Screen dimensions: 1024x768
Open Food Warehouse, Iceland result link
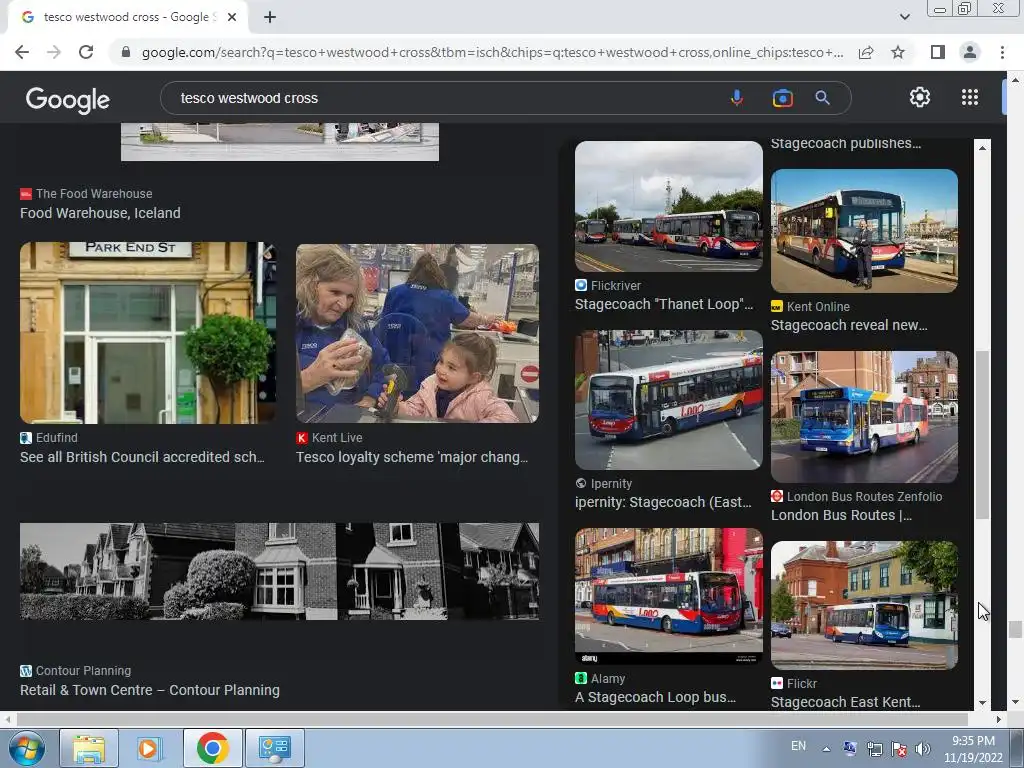pos(100,213)
